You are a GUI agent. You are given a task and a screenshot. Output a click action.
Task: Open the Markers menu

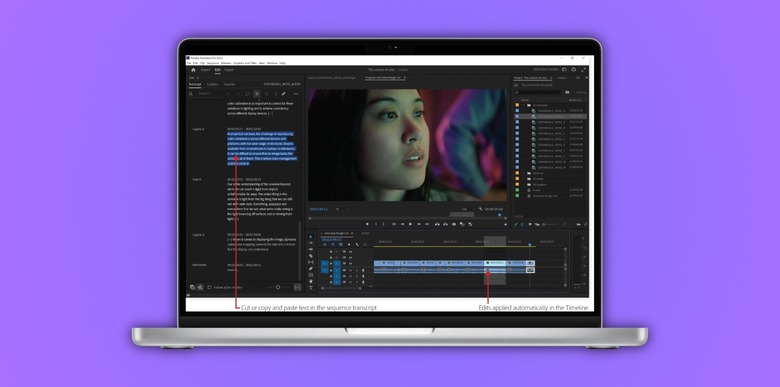click(x=226, y=63)
